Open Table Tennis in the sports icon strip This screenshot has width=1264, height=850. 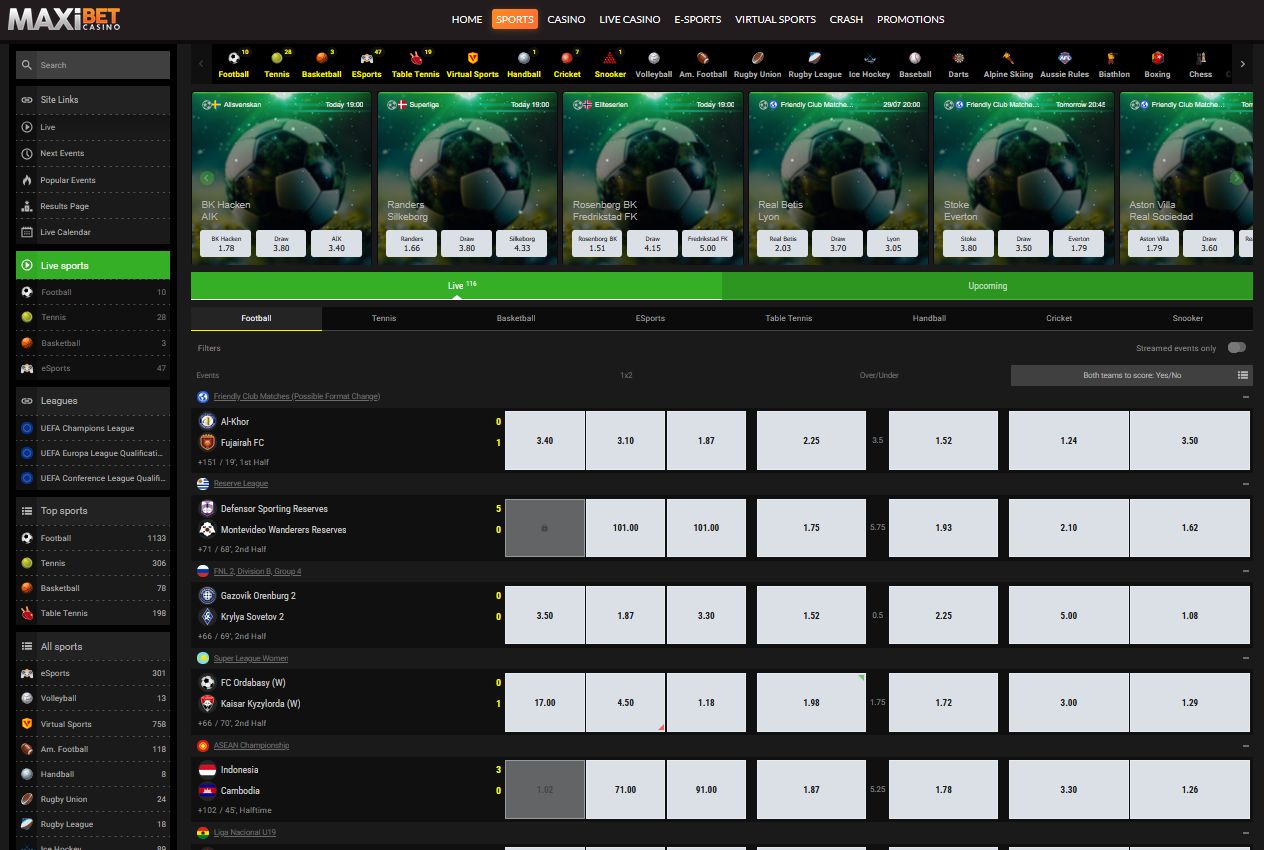(415, 65)
